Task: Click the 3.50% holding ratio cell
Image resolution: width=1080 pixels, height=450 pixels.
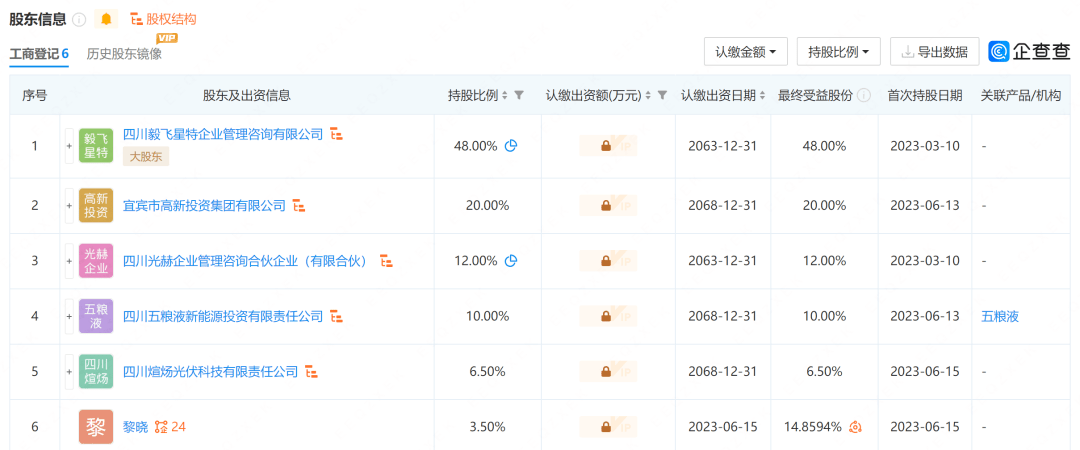Action: [x=487, y=427]
